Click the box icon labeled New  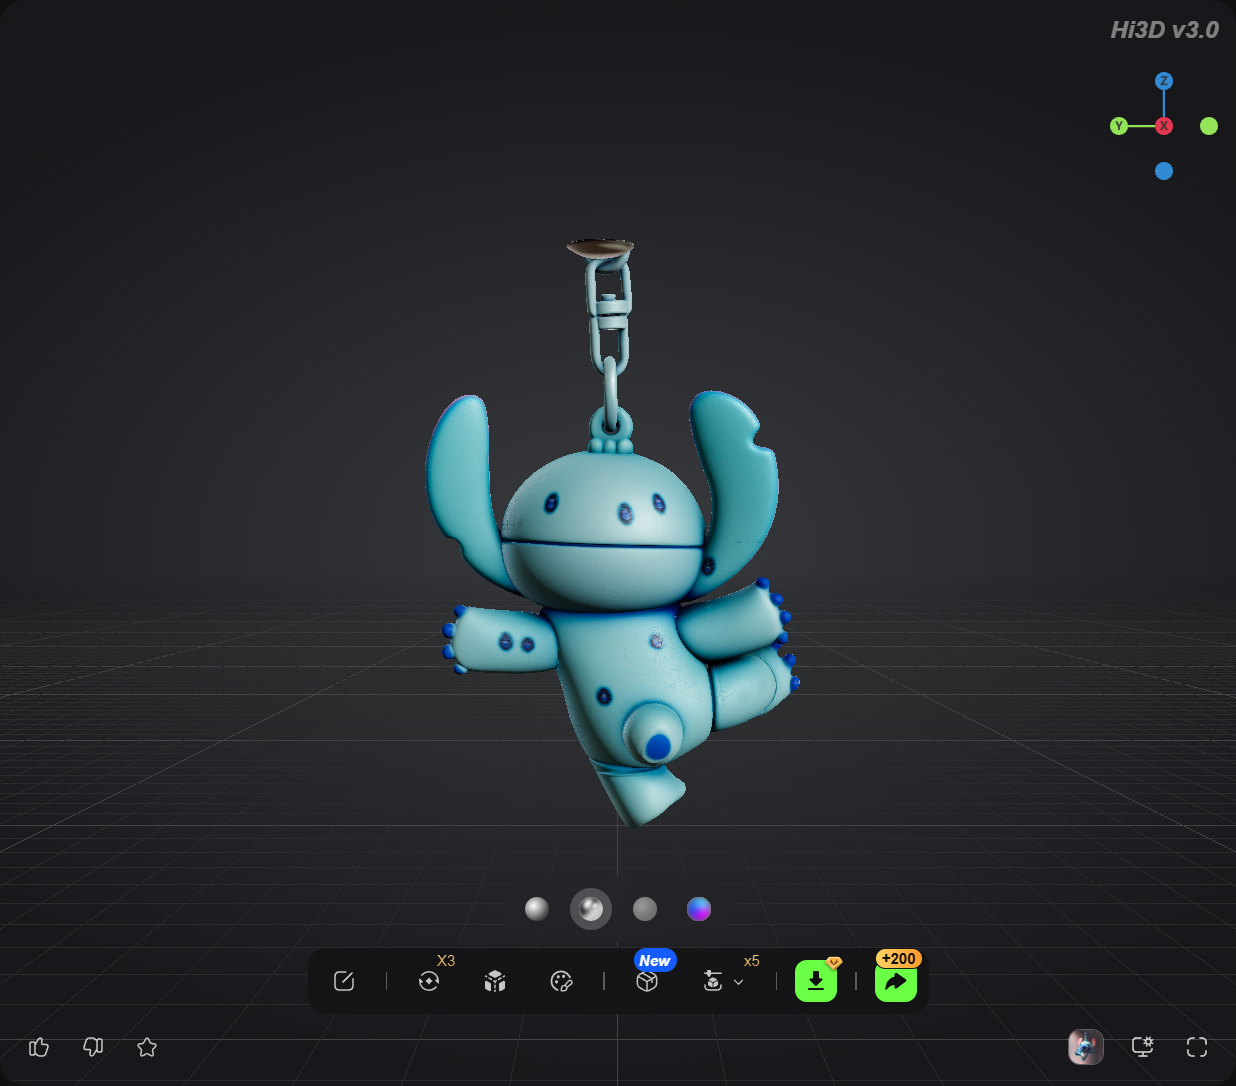647,981
